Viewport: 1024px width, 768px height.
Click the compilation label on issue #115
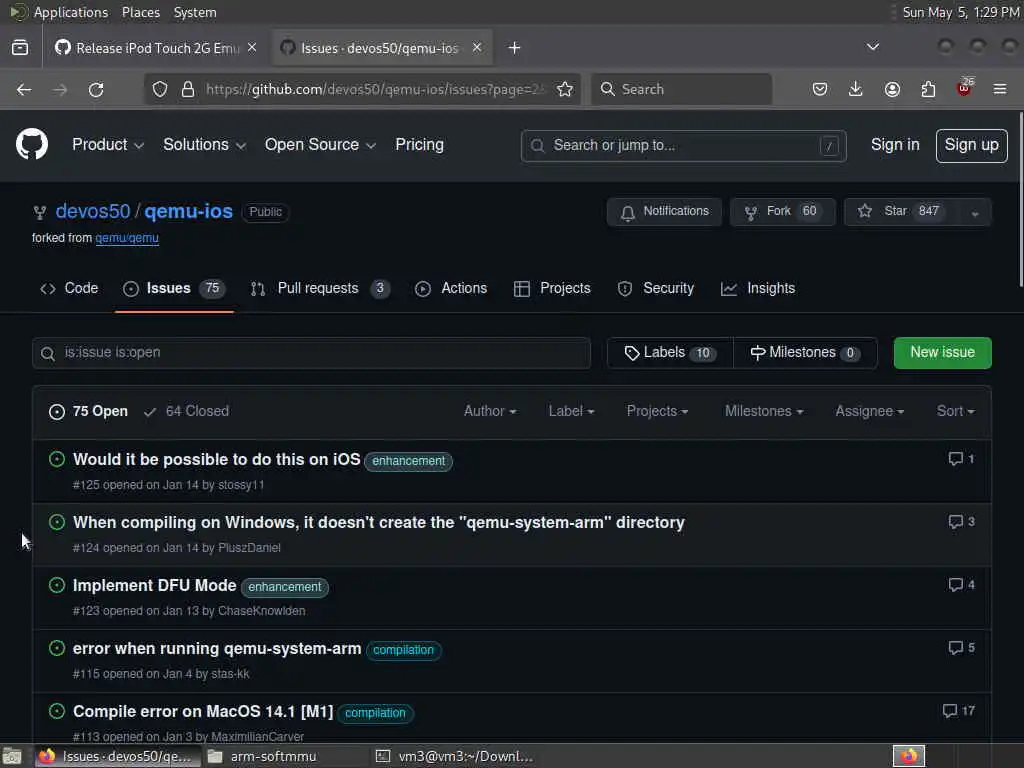404,650
